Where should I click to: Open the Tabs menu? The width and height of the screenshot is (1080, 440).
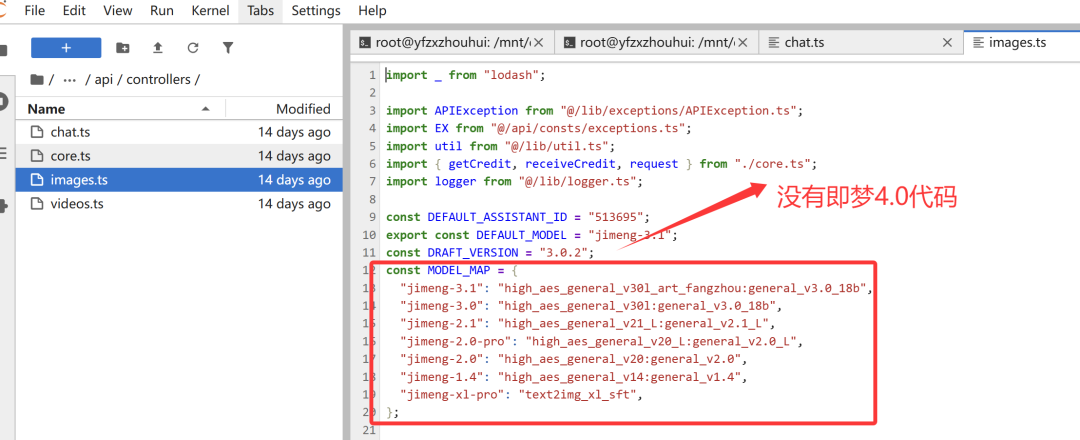pyautogui.click(x=261, y=10)
